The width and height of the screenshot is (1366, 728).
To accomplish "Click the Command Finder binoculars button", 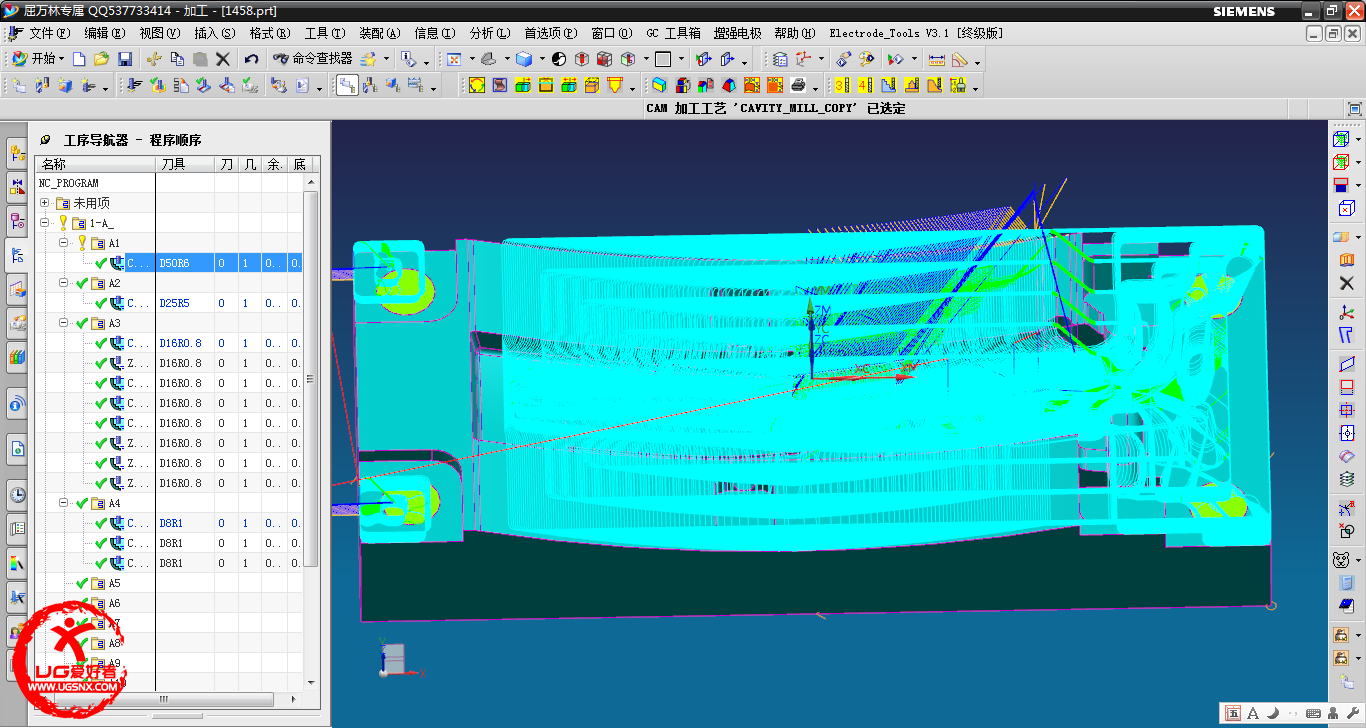I will point(312,59).
